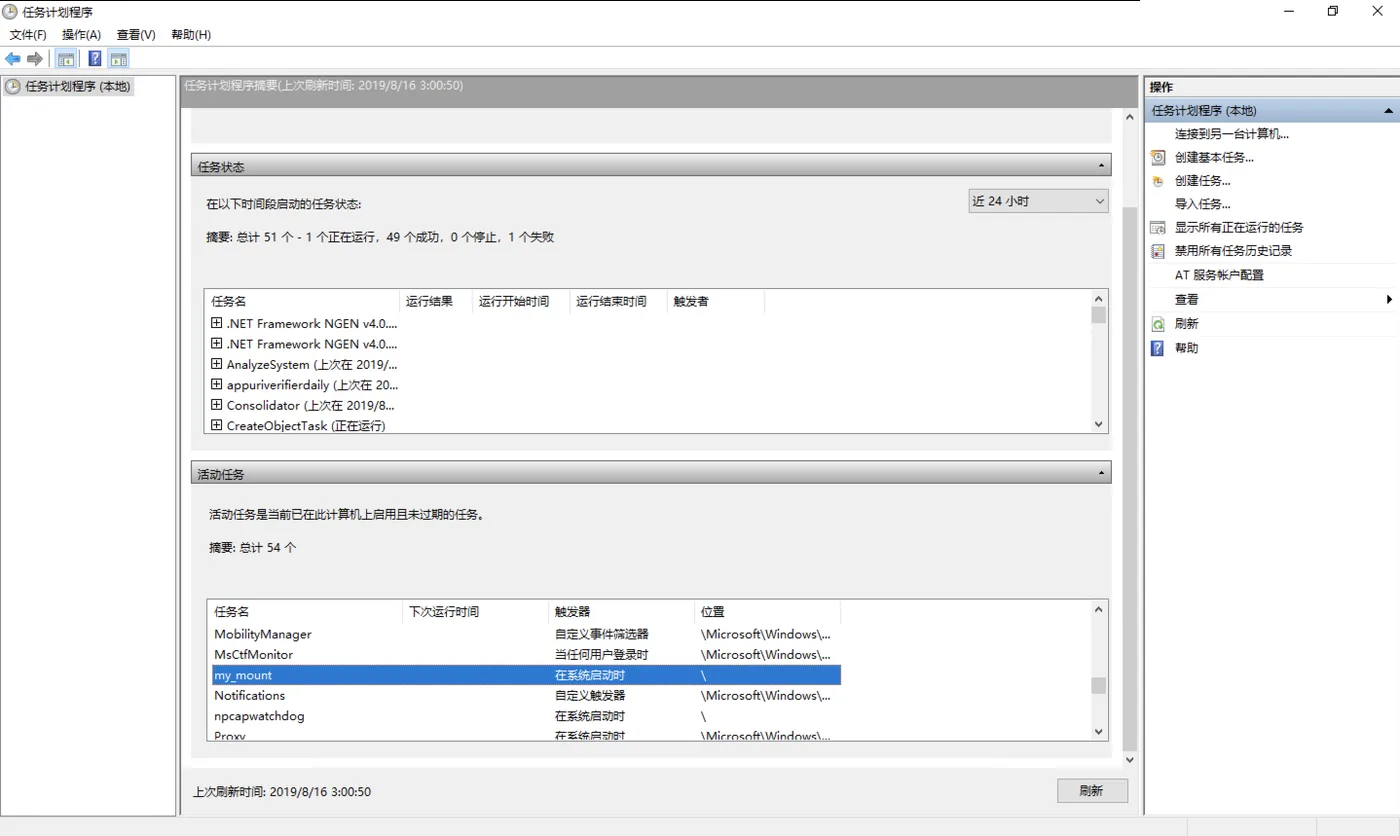
Task: Click the task status list scroll-up arrow
Action: pos(1099,298)
